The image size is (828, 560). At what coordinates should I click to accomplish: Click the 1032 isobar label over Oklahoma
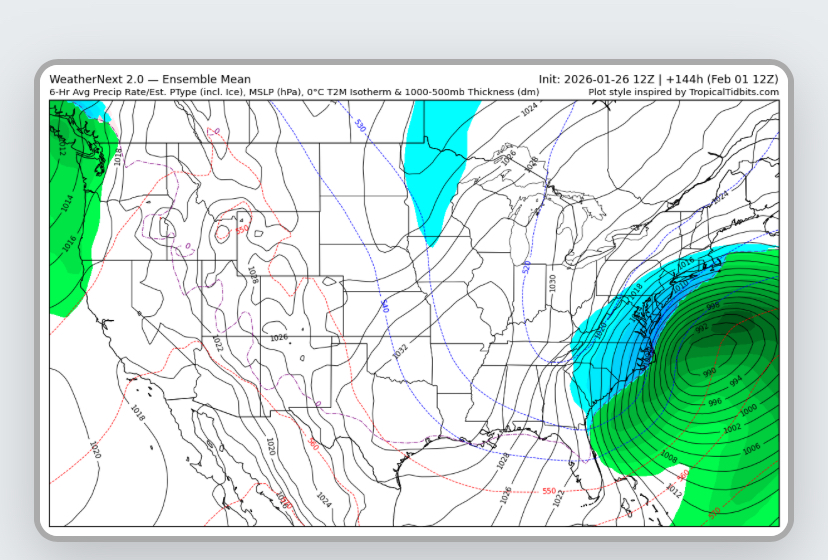point(400,351)
